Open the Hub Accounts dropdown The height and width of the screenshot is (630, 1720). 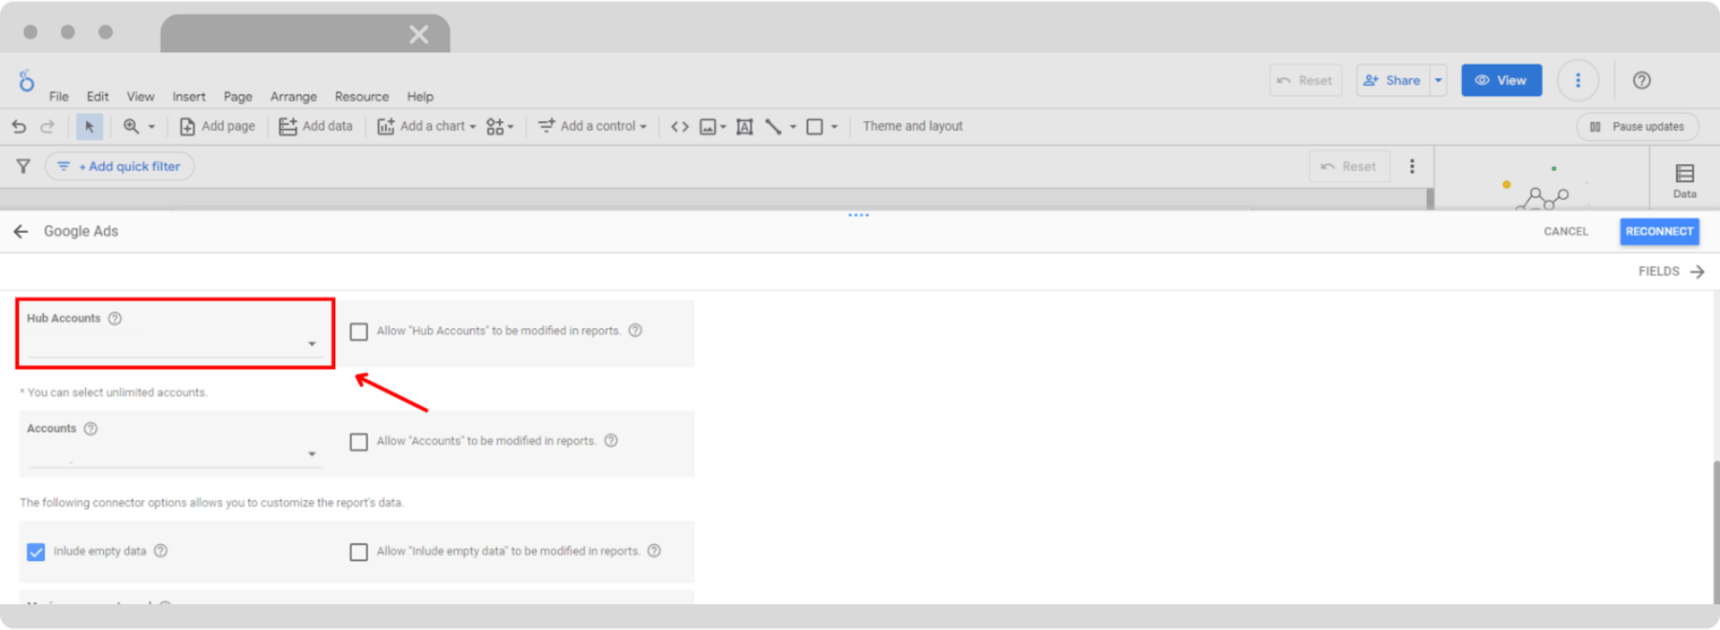[x=311, y=344]
